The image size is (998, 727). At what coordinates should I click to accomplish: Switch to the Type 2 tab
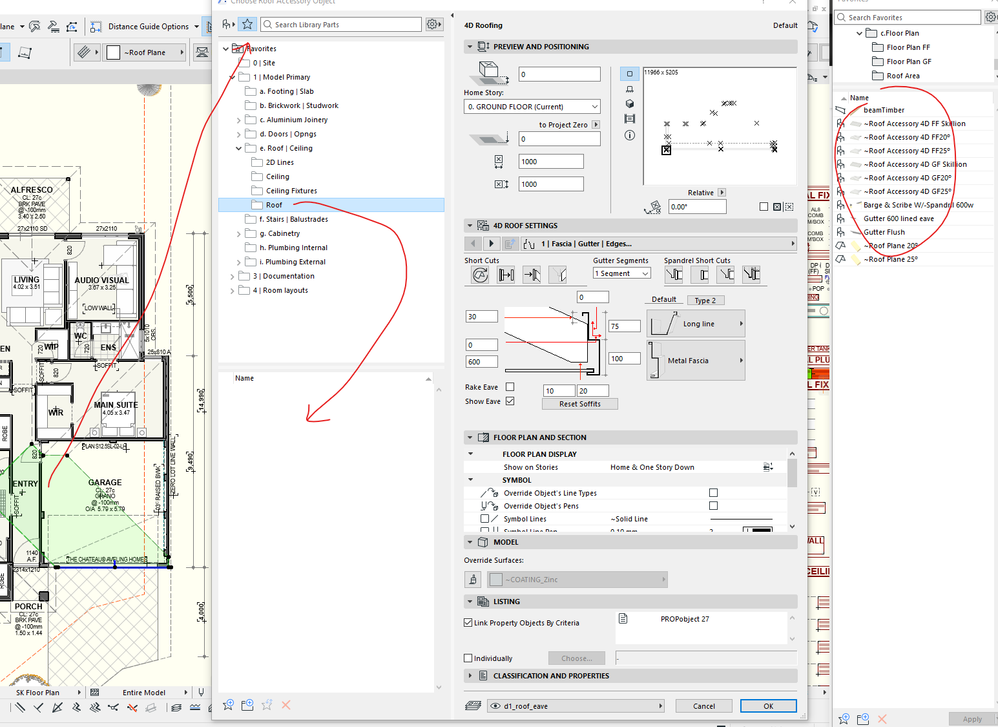pos(705,300)
